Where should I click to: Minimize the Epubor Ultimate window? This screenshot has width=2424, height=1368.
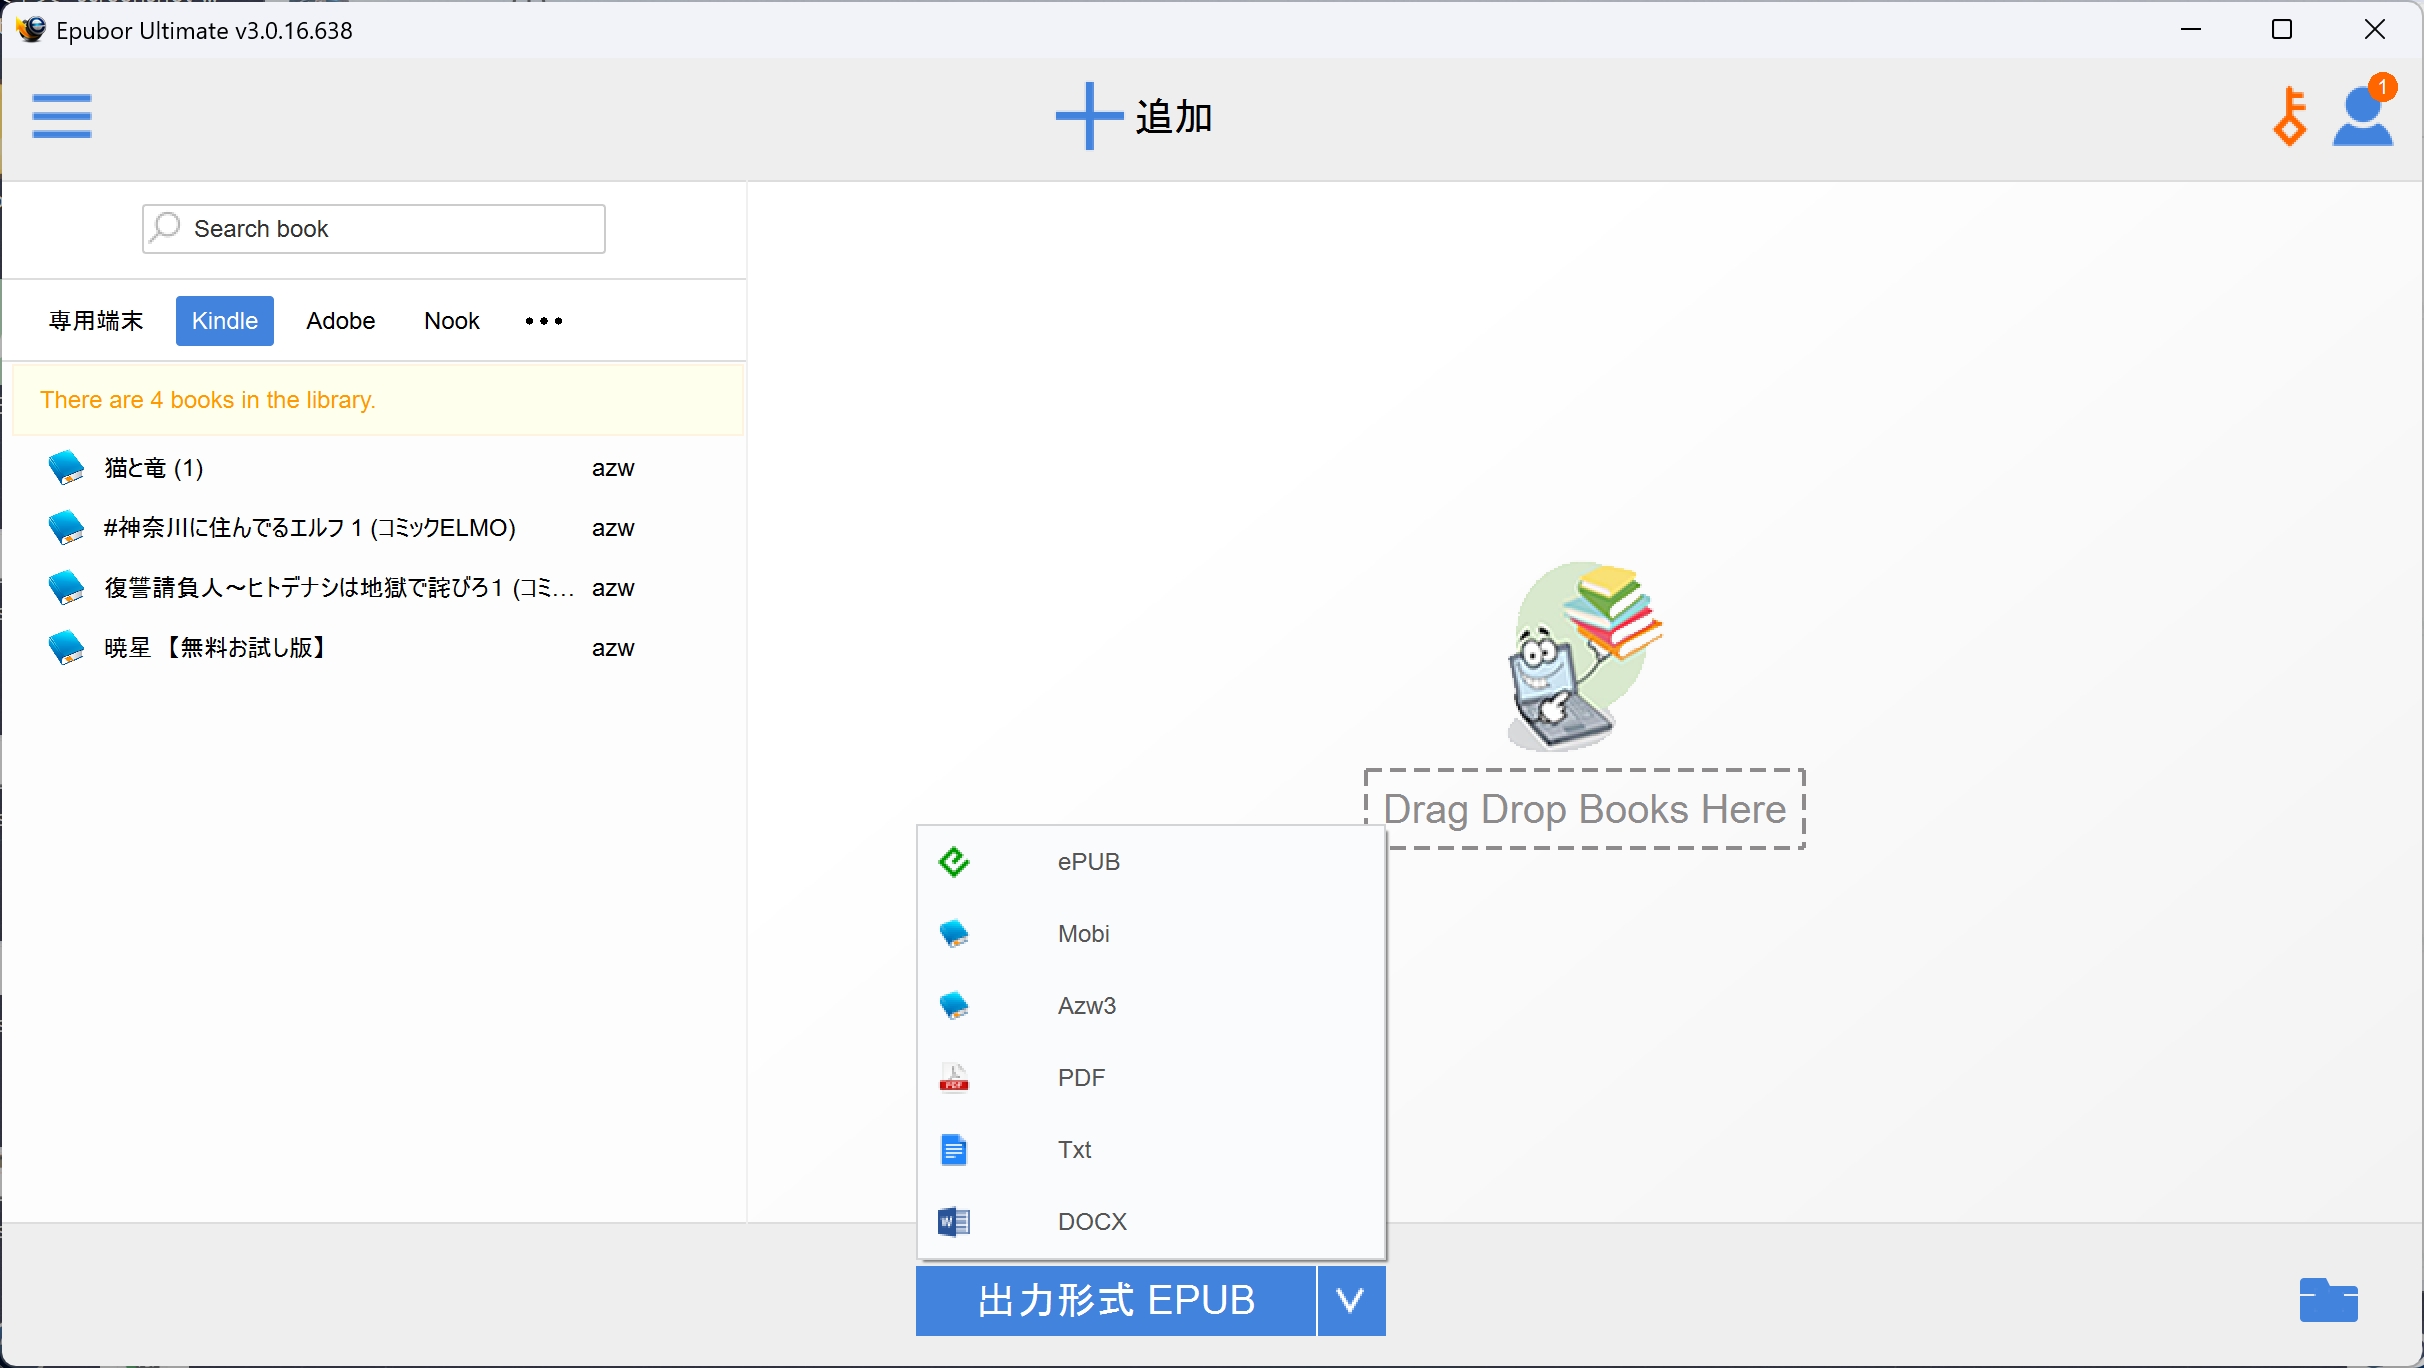click(2191, 29)
